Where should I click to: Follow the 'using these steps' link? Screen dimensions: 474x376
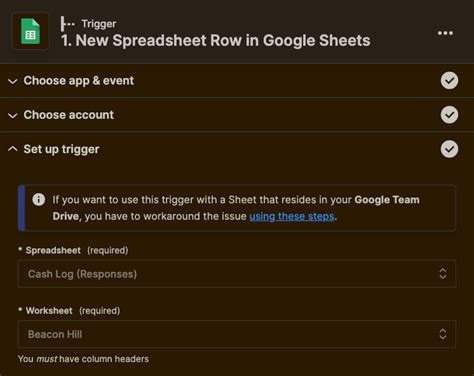point(292,216)
